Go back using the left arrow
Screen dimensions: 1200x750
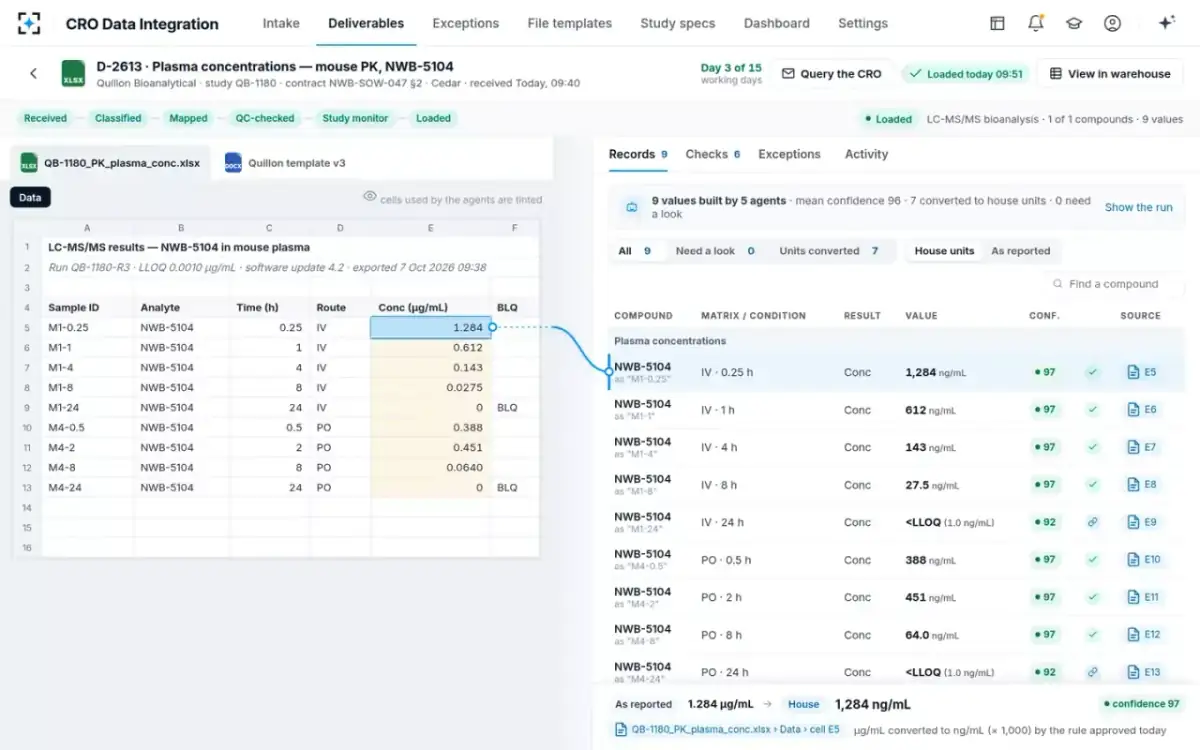33,73
